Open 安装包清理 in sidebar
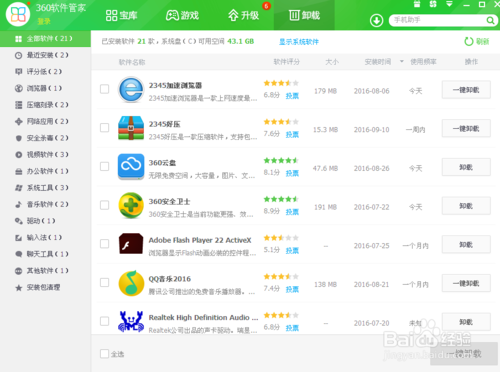 coord(45,287)
